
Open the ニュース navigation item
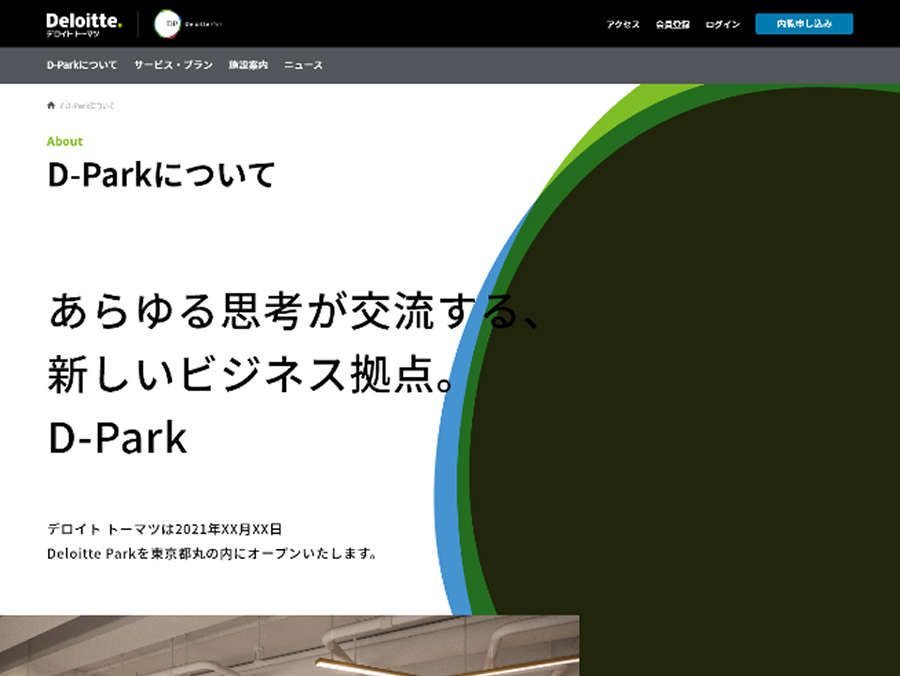tap(303, 65)
